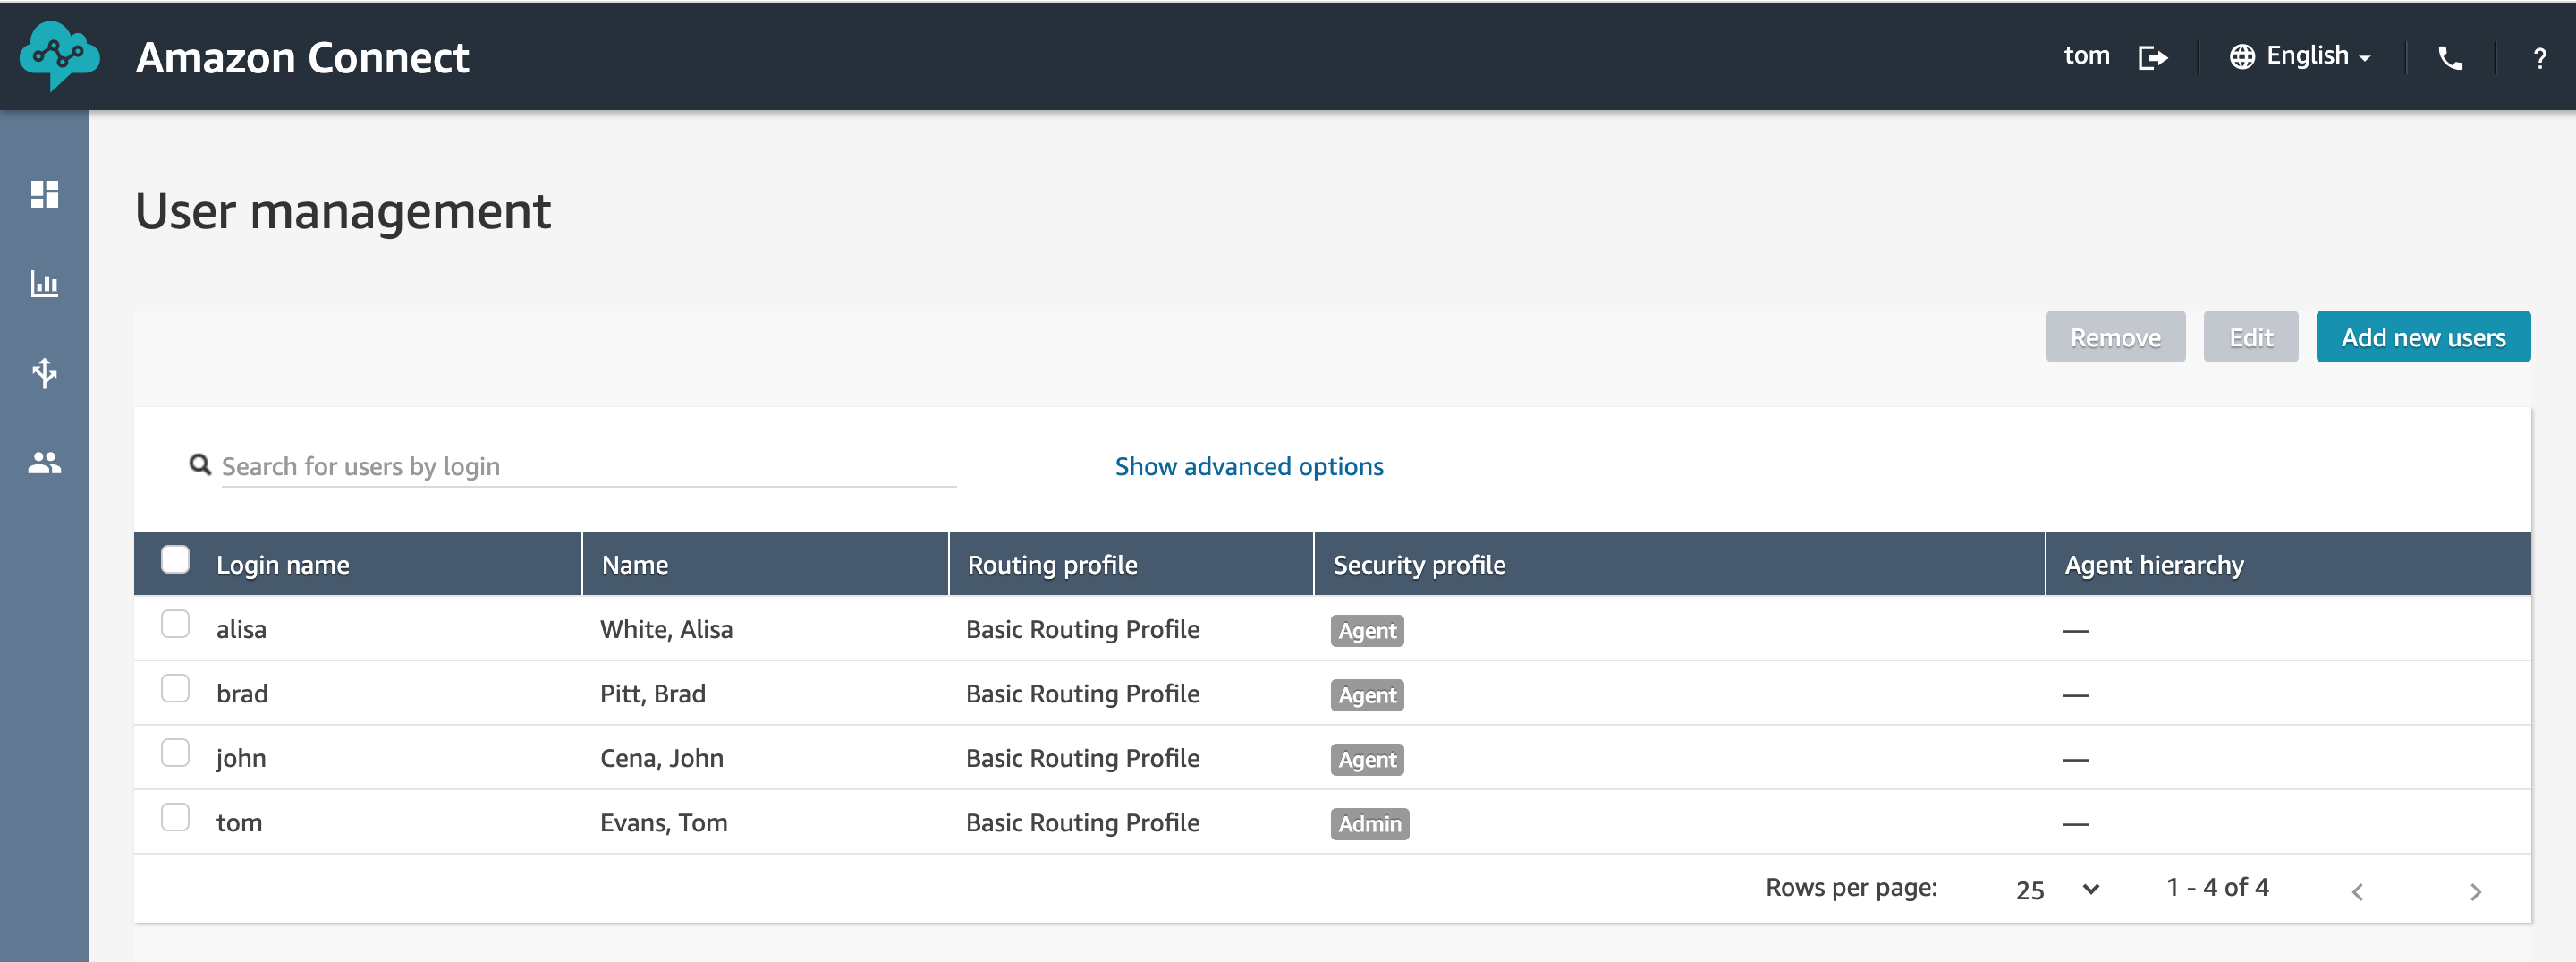Screen dimensions: 2576x962
Task: Click the Amazon Connect cloud logo
Action: [x=59, y=56]
